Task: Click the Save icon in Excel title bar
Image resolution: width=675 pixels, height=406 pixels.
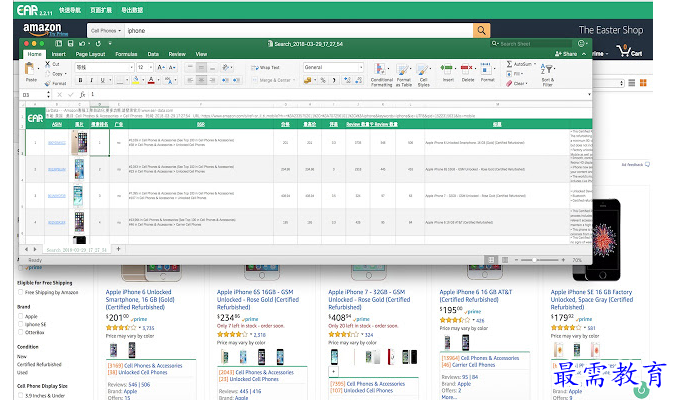Action: (x=70, y=43)
